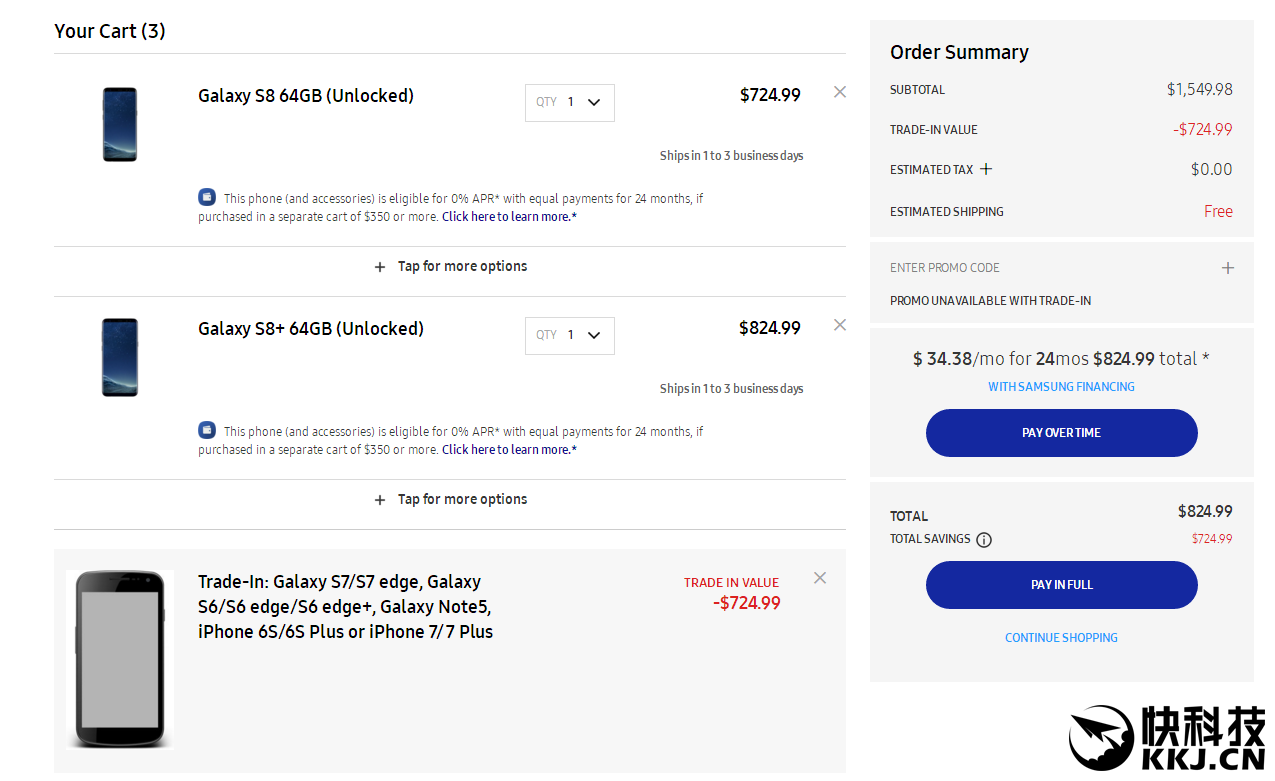Open quantity dropdown for Galaxy S8+
1275x781 pixels.
tap(570, 335)
